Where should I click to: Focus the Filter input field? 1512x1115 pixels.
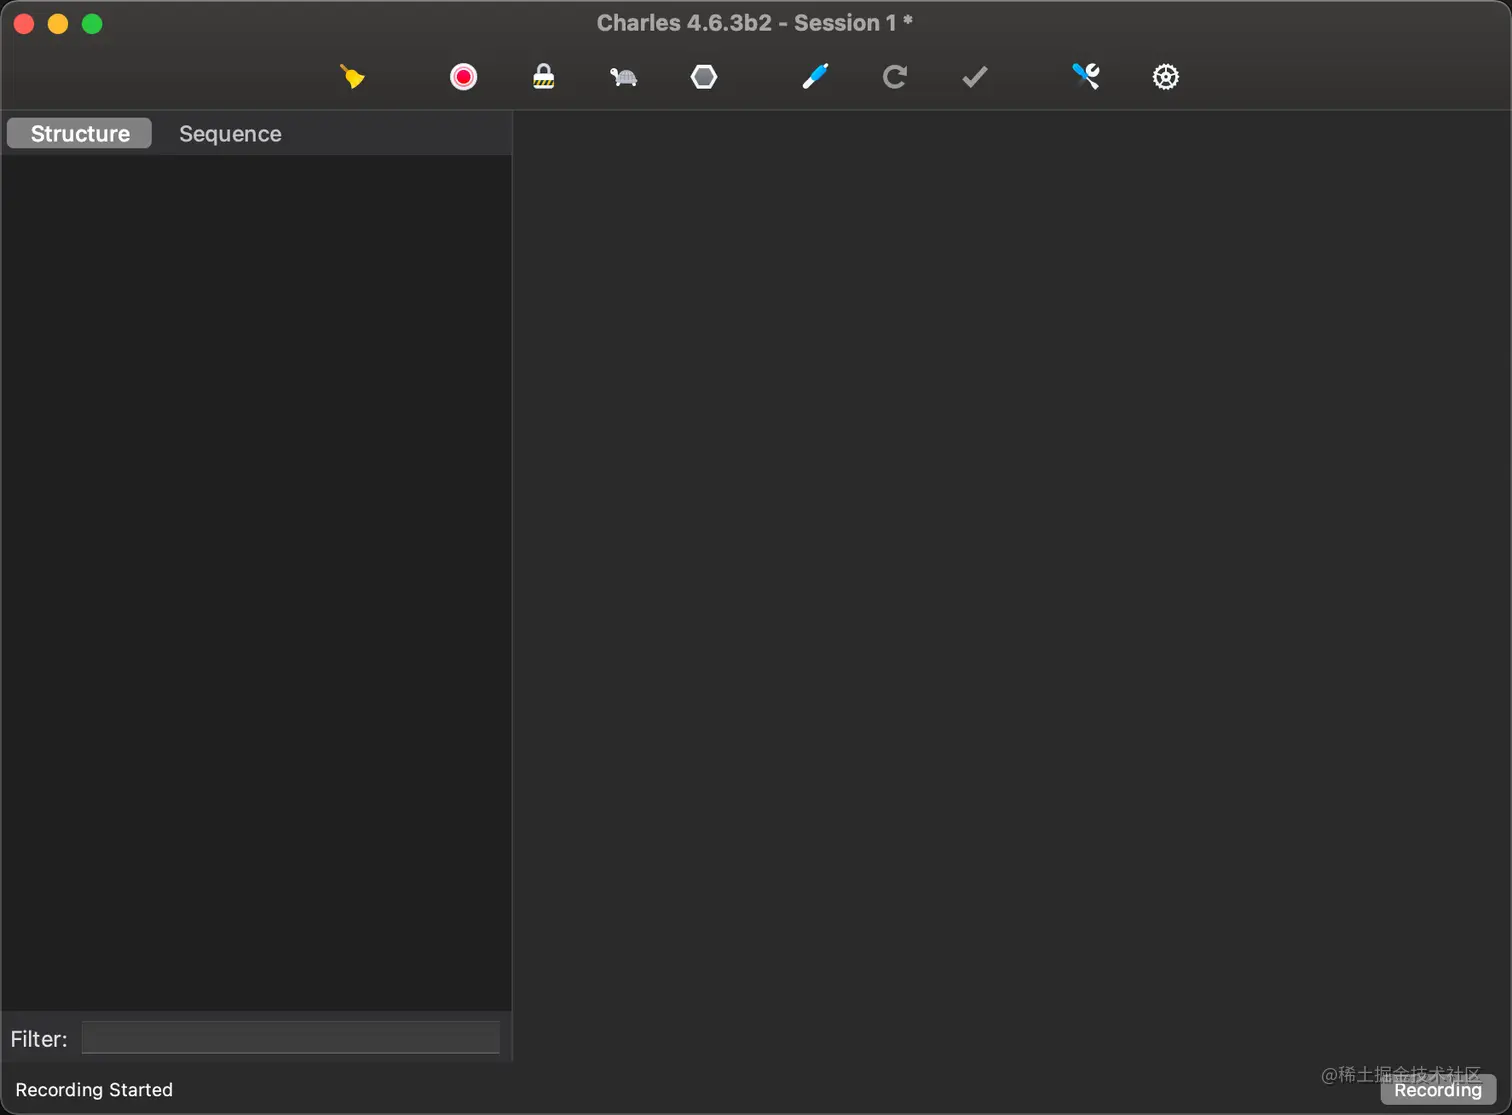(291, 1038)
